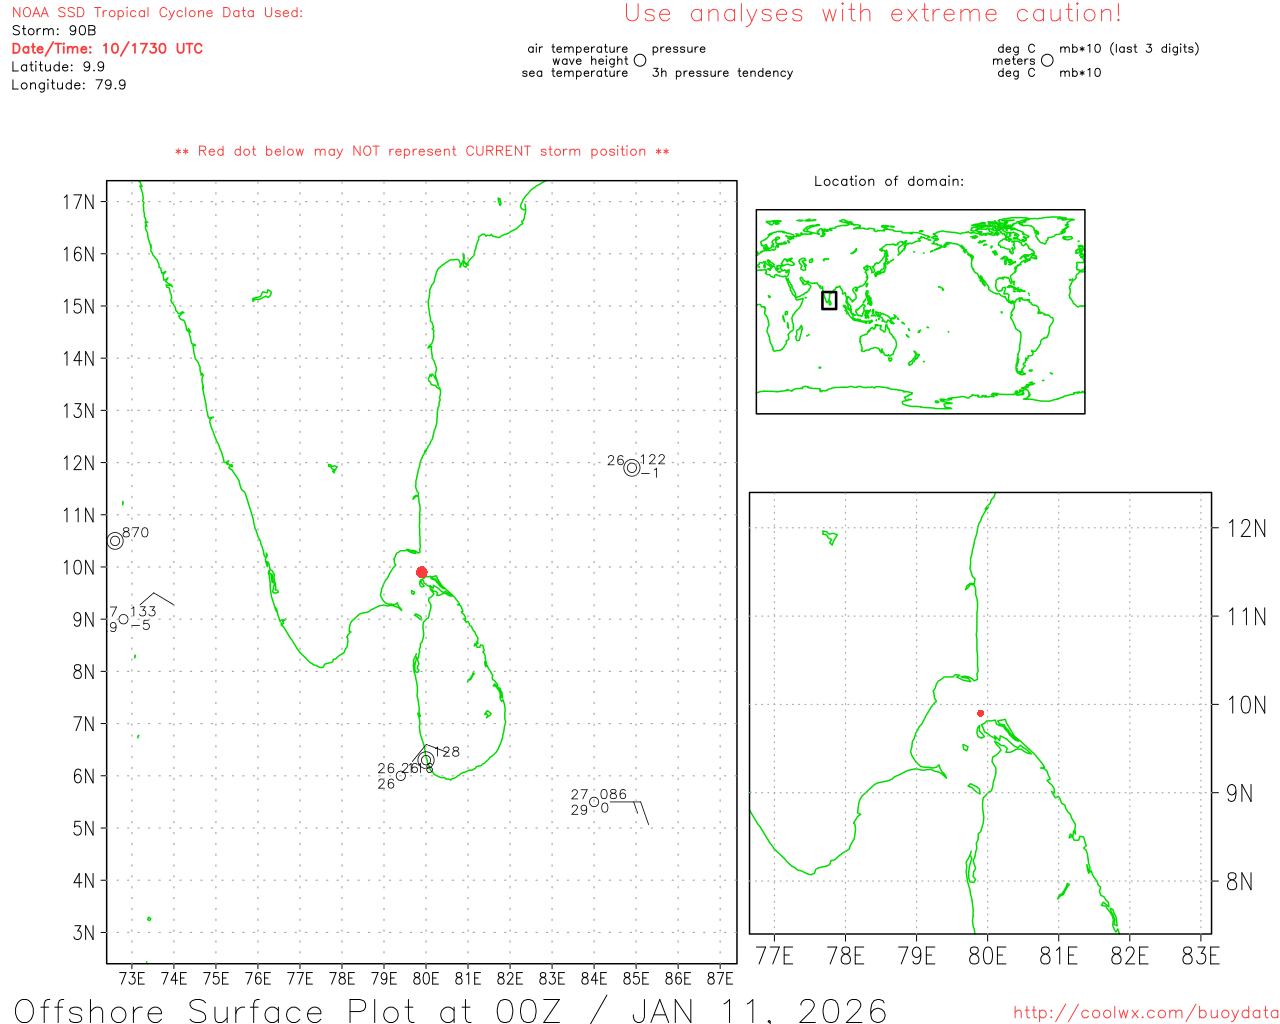Click the 10N label on the inset map
This screenshot has width=1280, height=1024.
pos(1246,705)
